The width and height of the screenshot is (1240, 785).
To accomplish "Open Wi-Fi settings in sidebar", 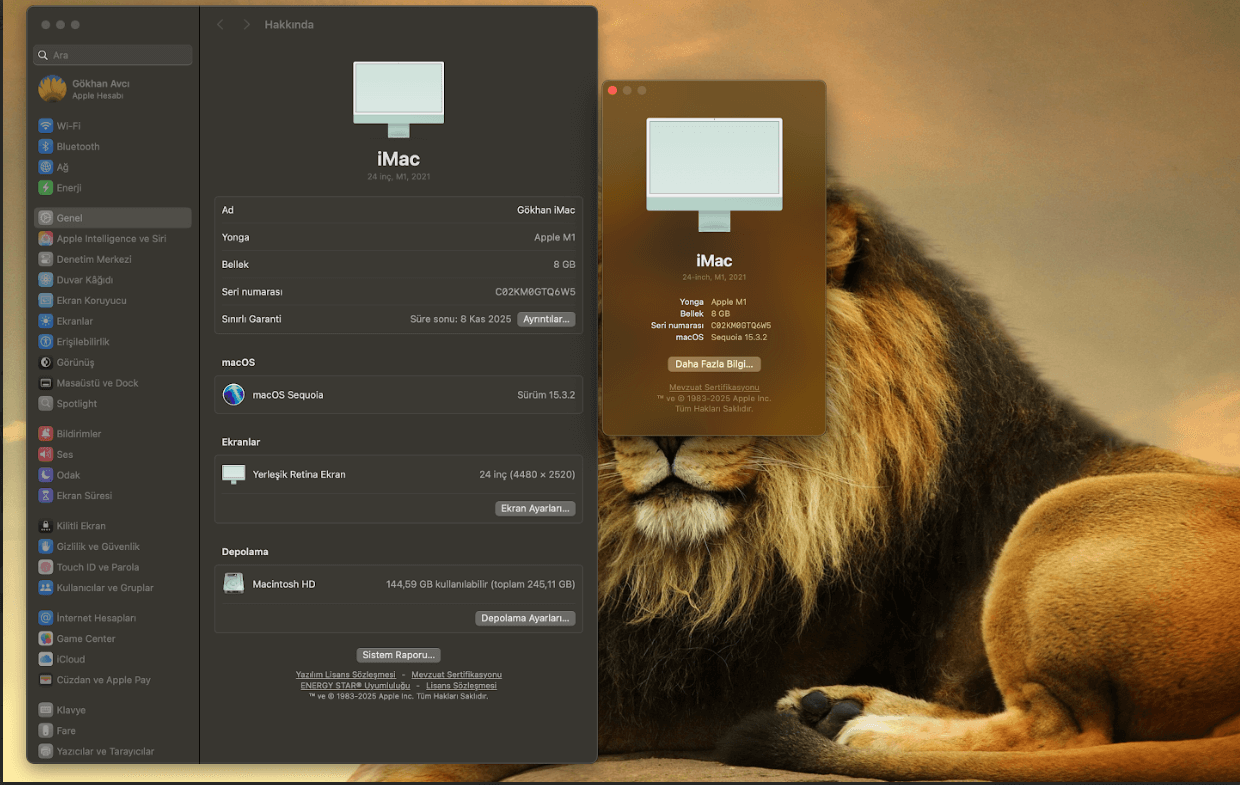I will pyautogui.click(x=113, y=126).
